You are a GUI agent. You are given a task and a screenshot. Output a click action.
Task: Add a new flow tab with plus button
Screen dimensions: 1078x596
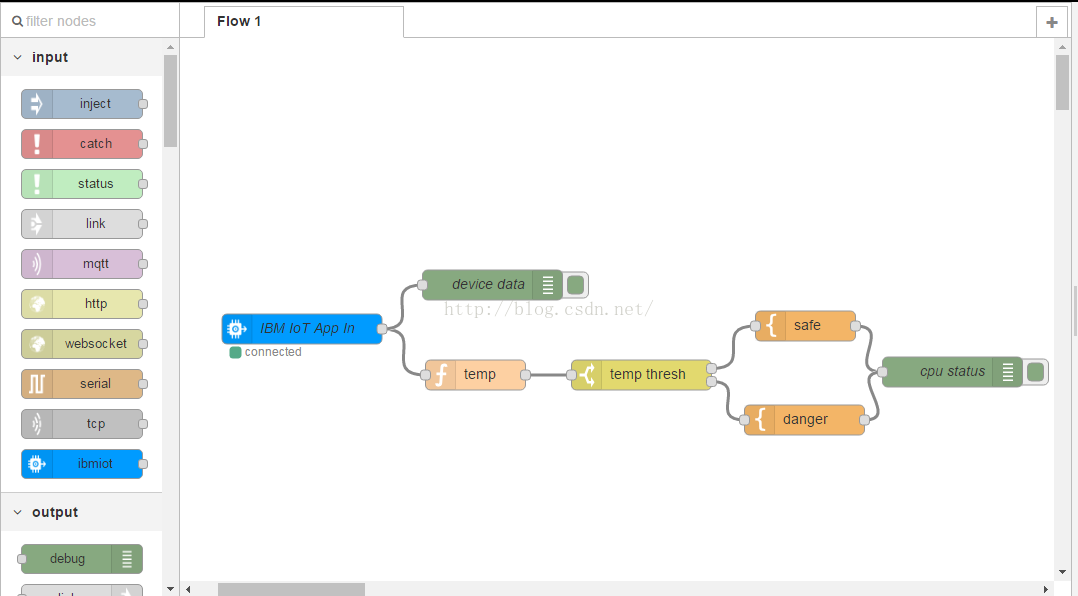tap(1051, 22)
